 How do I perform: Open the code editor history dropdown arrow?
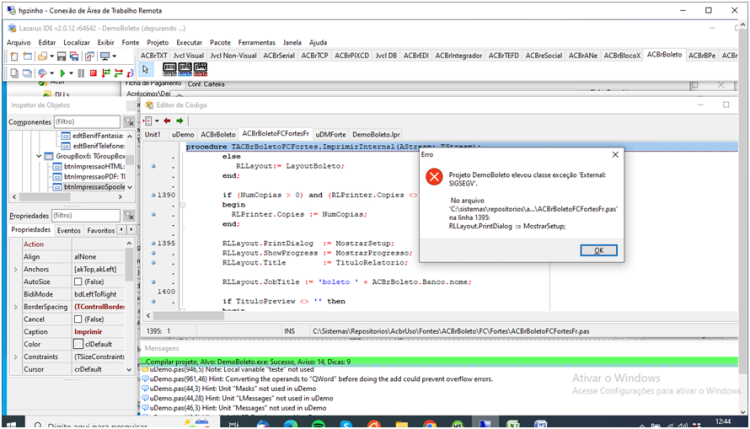157,121
